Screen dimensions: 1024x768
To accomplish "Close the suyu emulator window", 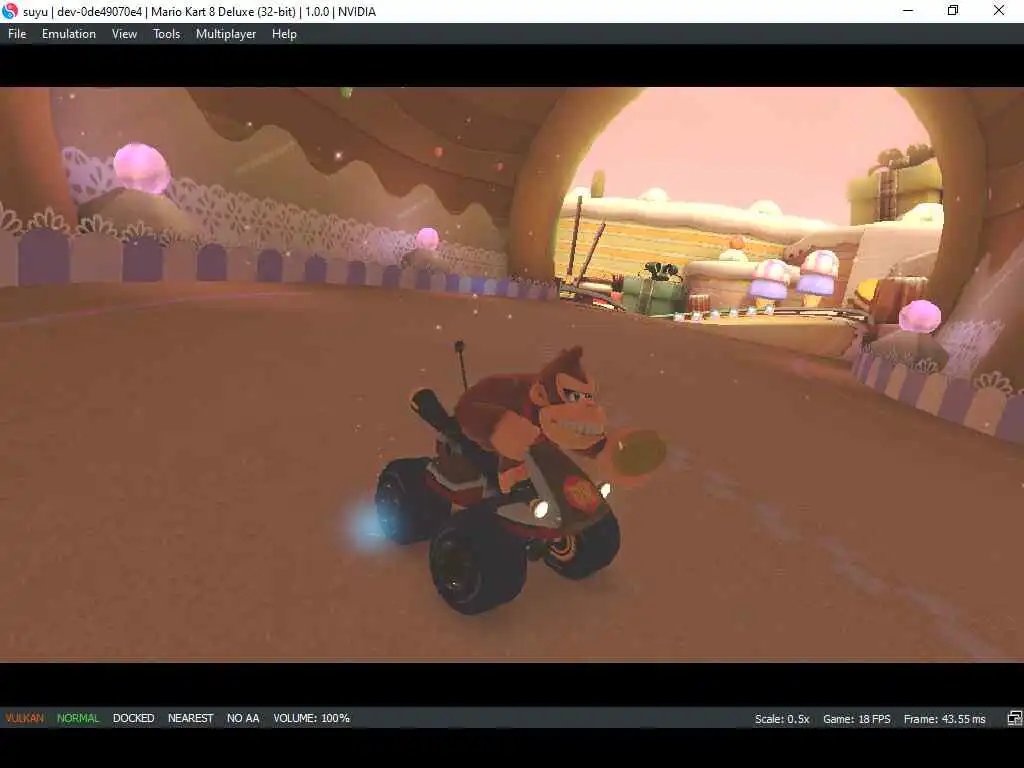I will click(x=999, y=10).
